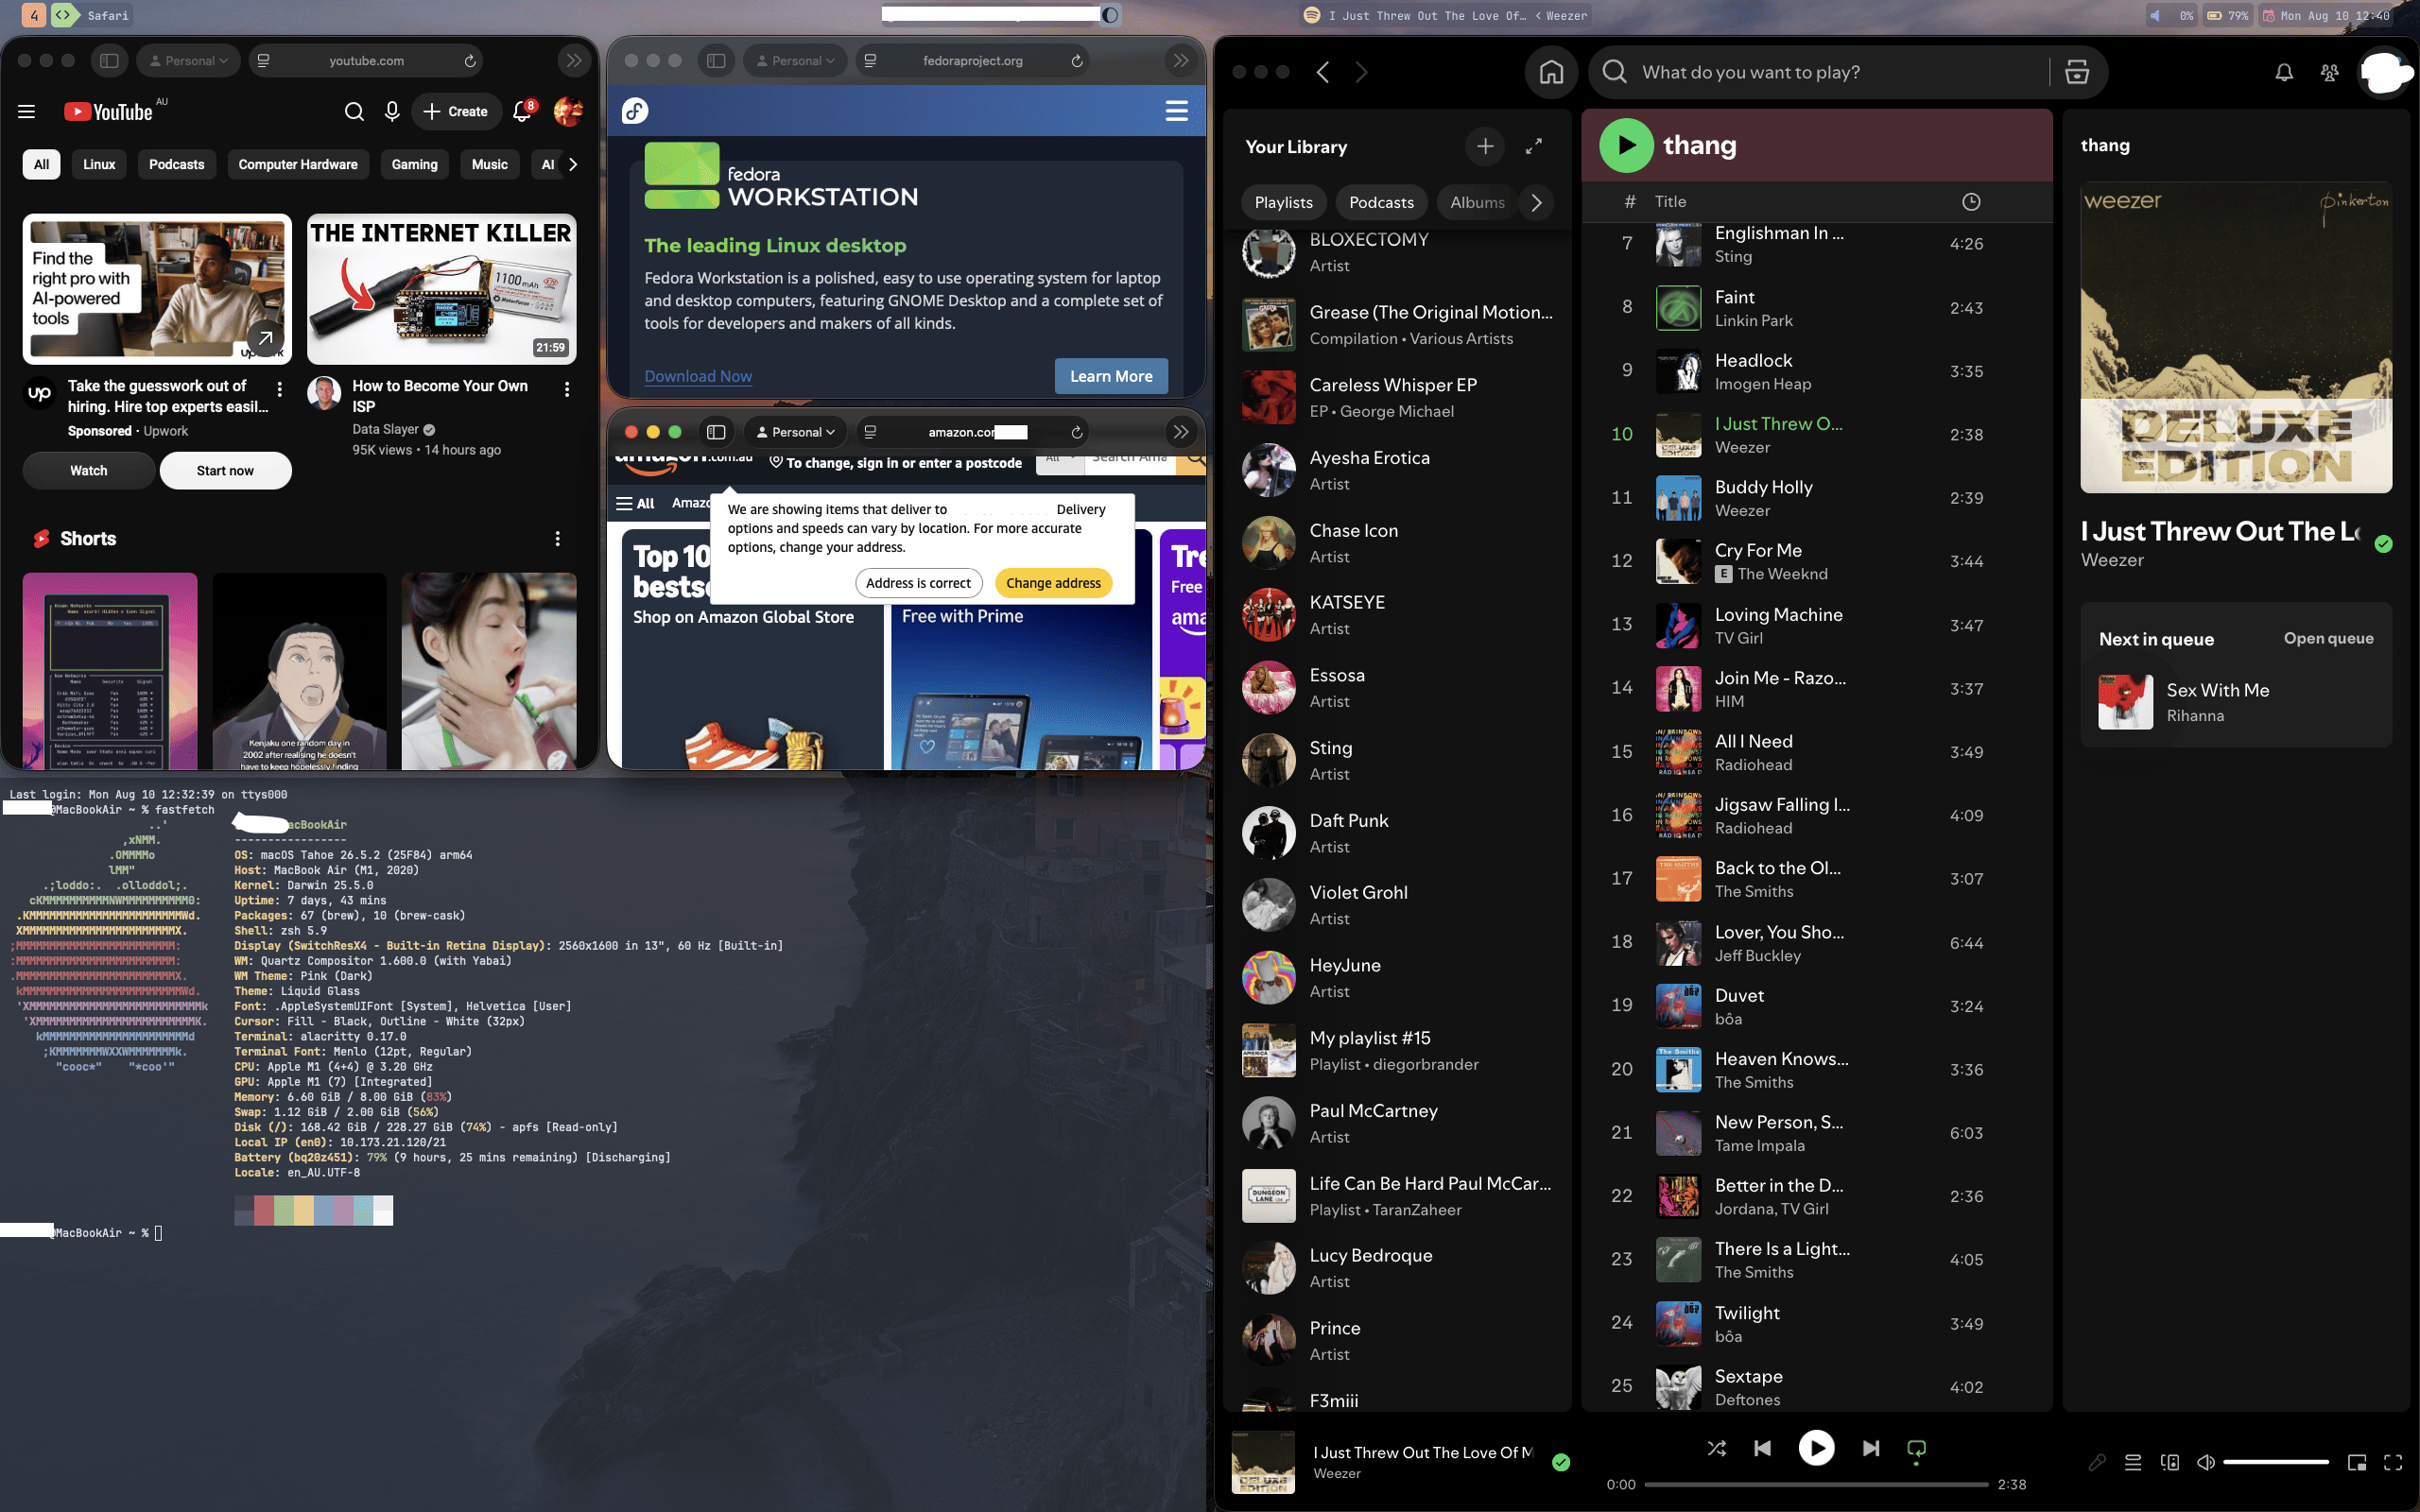
Task: Click Change address on Amazon
Action: 1053,583
